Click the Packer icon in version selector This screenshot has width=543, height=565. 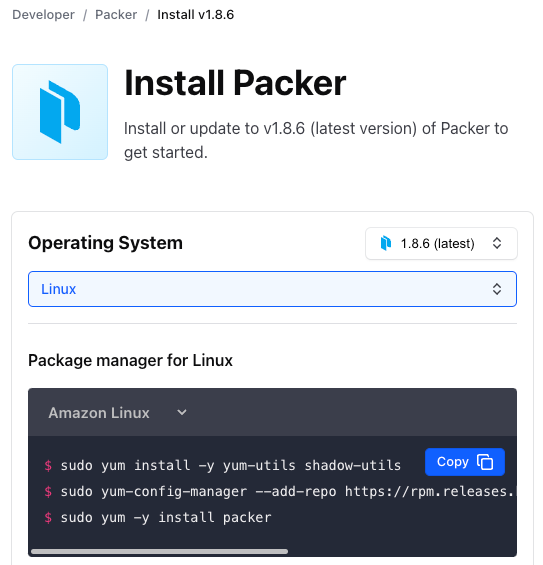click(x=386, y=243)
